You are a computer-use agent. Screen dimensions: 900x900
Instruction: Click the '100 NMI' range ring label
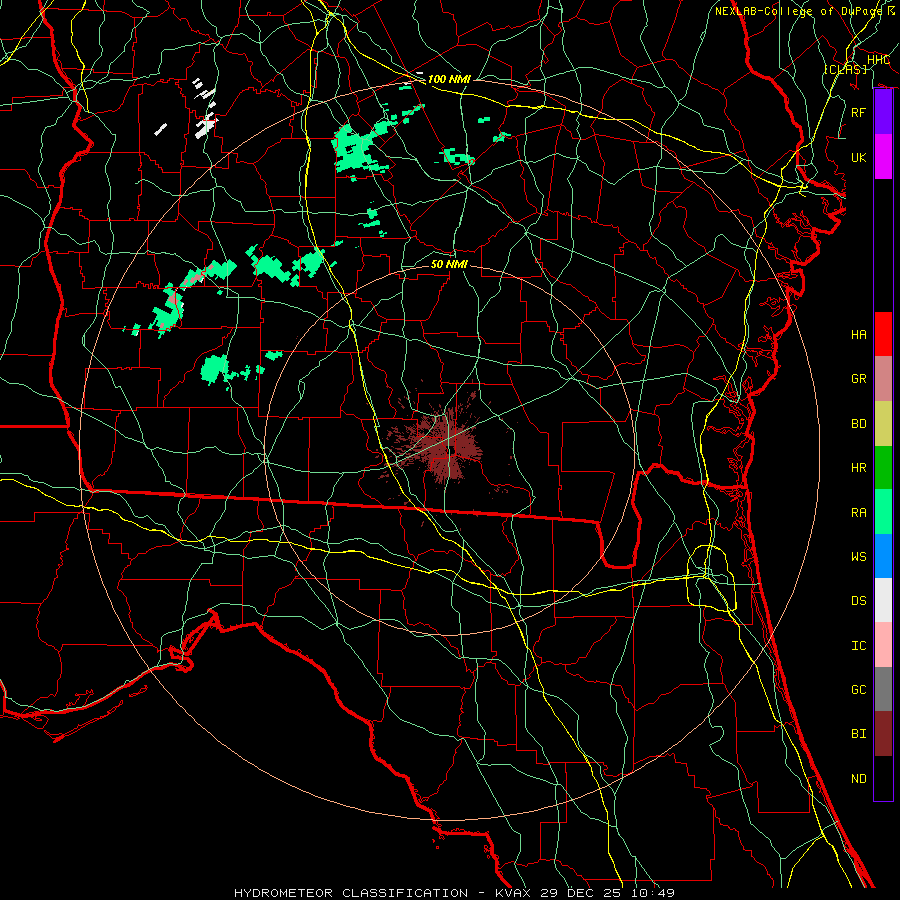pos(449,79)
